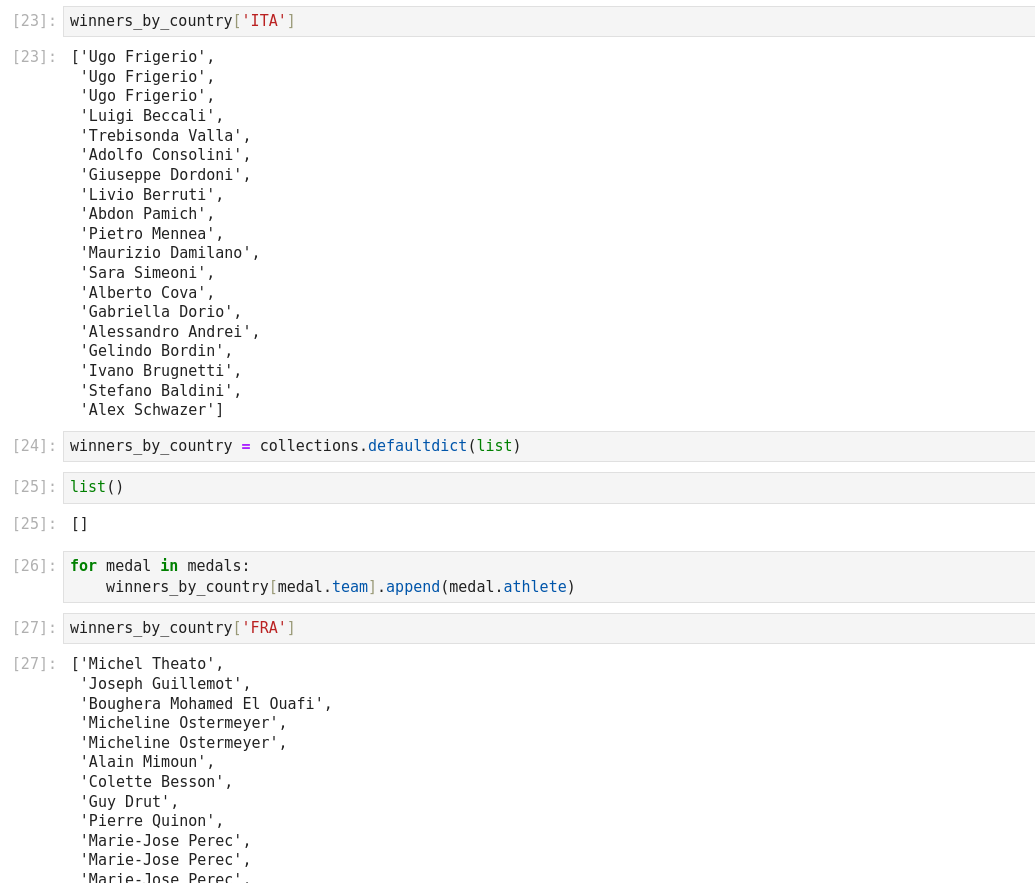Click the 'for medal in medals' line
Screen dimensions: 1035x883
[x=160, y=566]
